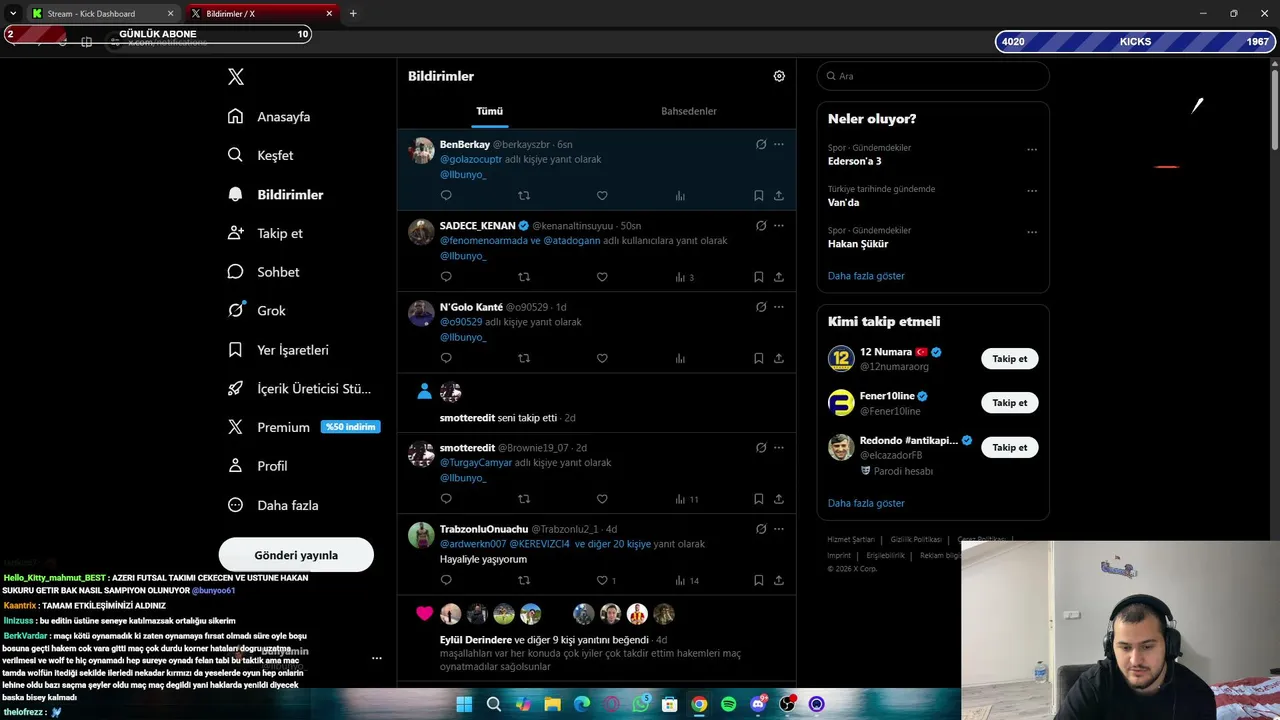Show more suggestions under Kimi takip etmeli

tap(866, 503)
